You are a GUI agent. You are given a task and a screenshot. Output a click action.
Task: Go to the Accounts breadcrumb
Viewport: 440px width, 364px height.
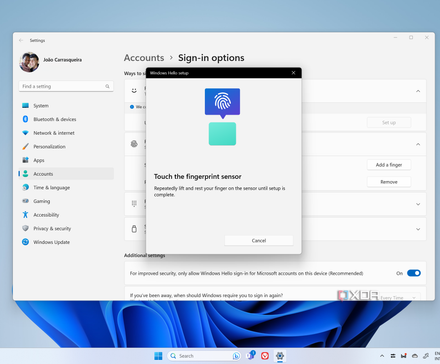pos(144,58)
